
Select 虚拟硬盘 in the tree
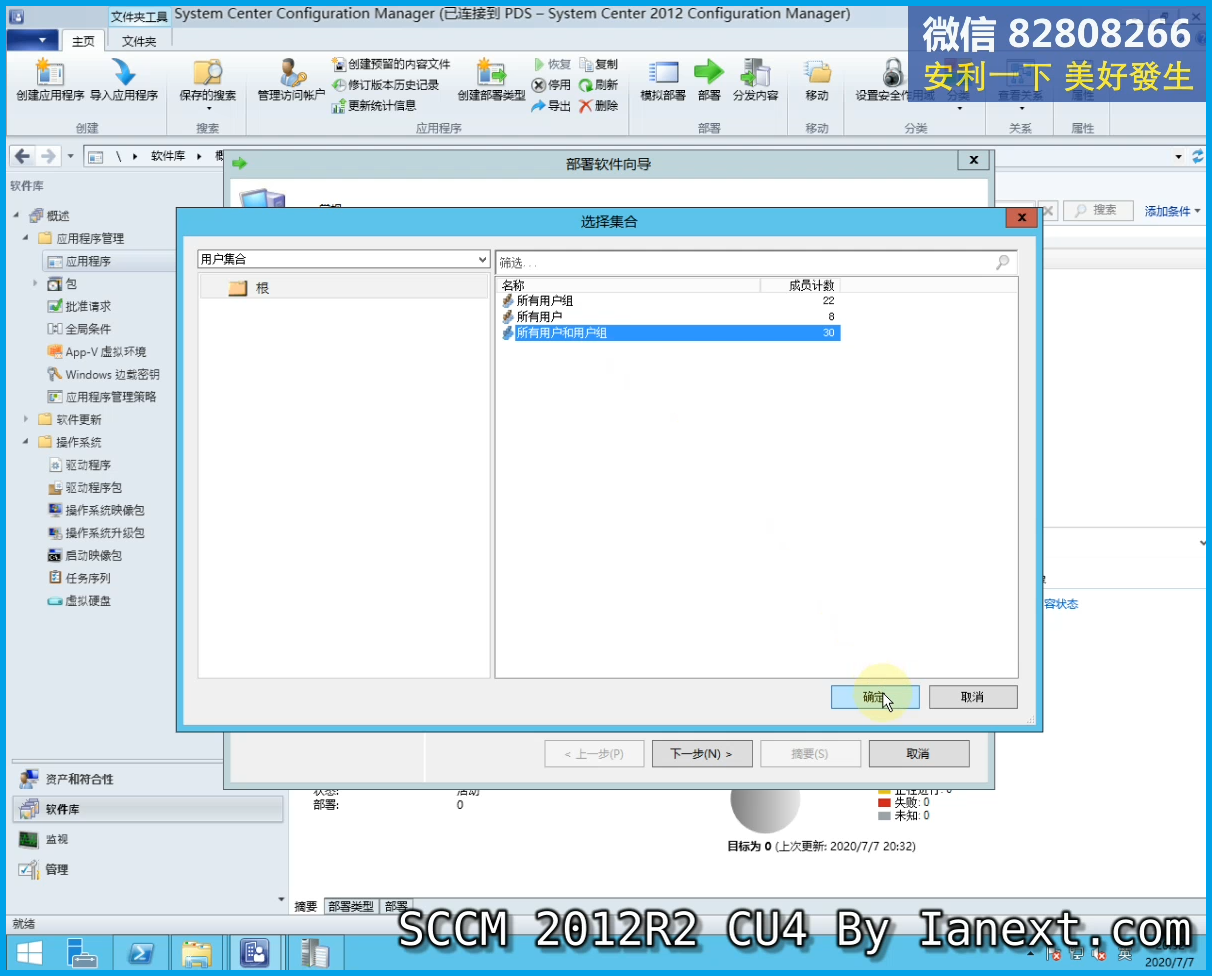80,601
